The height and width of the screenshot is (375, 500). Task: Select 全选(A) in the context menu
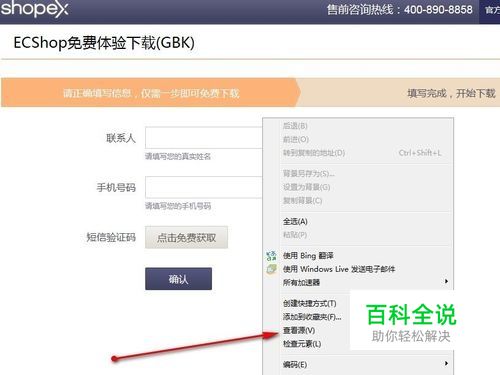point(295,221)
